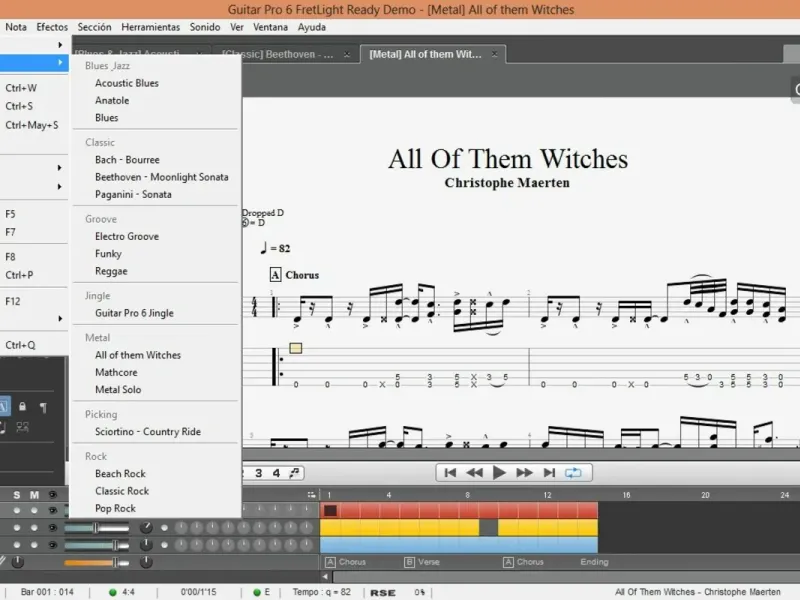Screen dimensions: 800x600
Task: Mute the yellow track
Action: 34,528
